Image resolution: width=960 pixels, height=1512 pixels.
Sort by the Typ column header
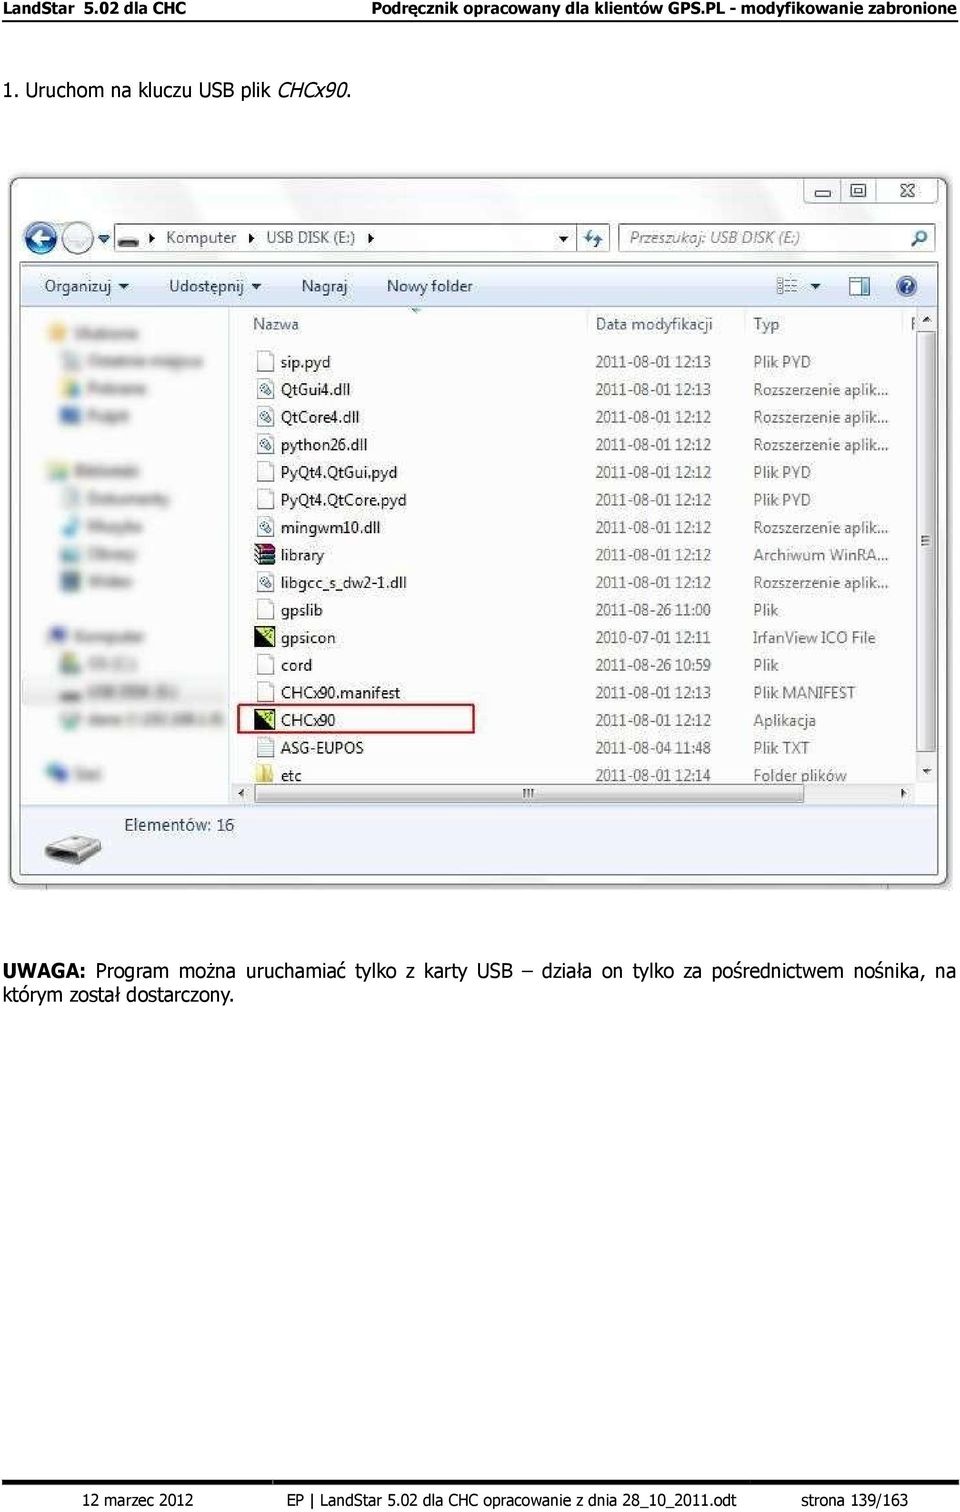pos(766,324)
